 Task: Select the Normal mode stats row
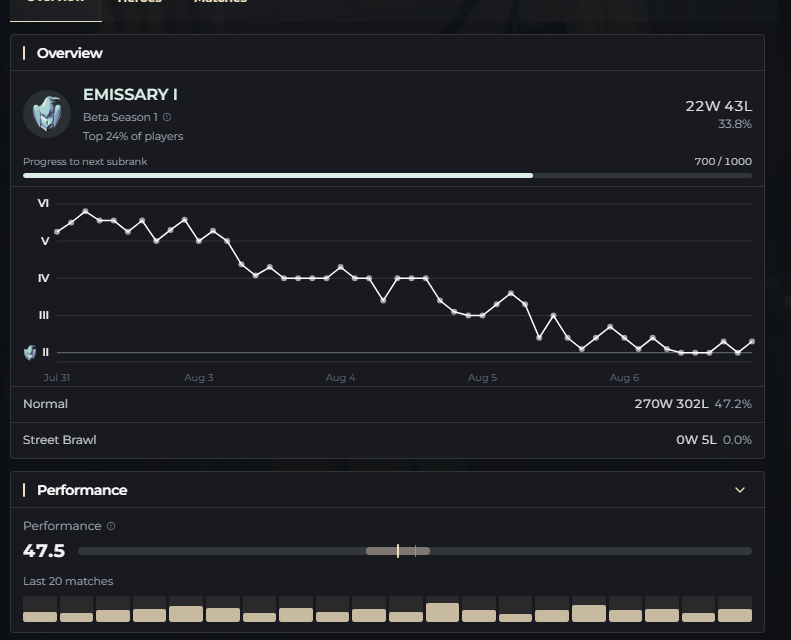[387, 404]
